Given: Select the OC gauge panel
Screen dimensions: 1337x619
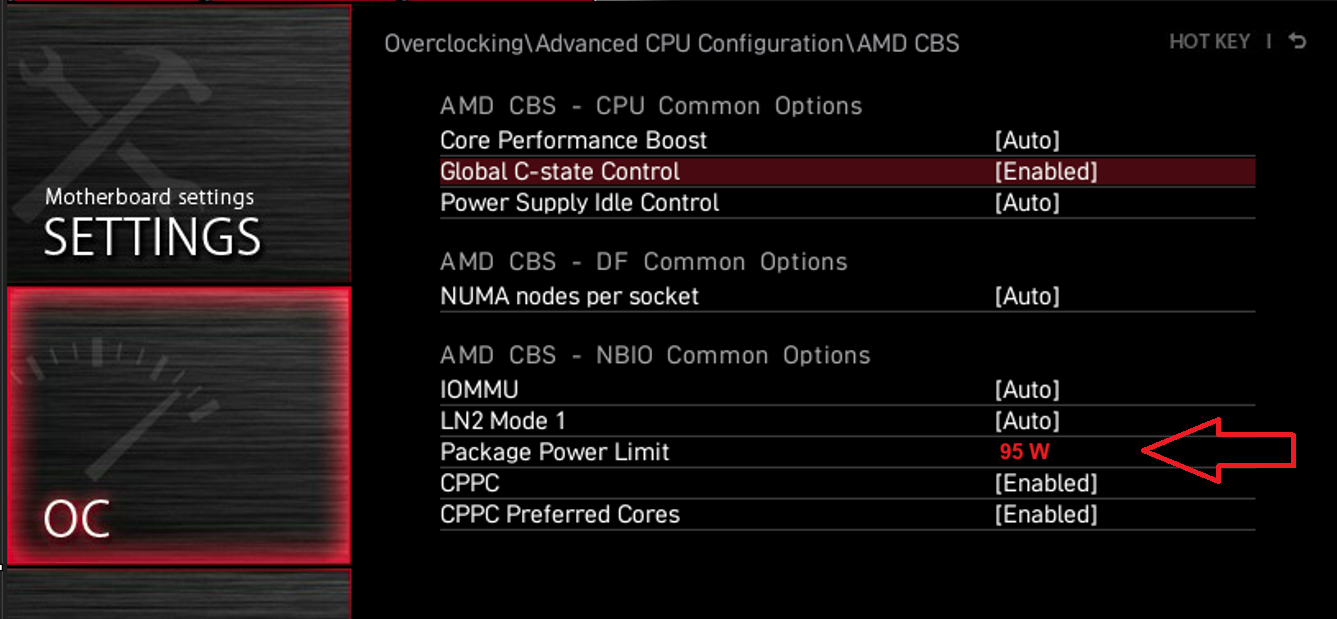Looking at the screenshot, I should click(x=178, y=425).
